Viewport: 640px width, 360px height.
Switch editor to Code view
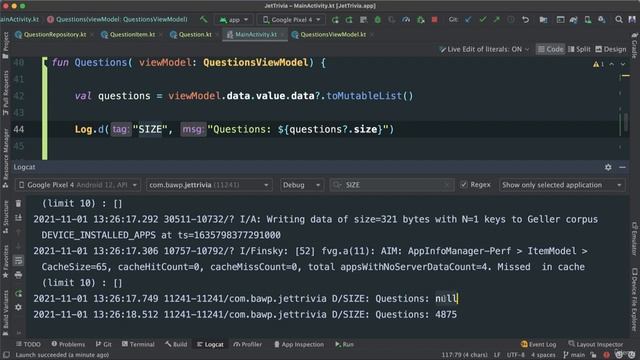tap(550, 49)
